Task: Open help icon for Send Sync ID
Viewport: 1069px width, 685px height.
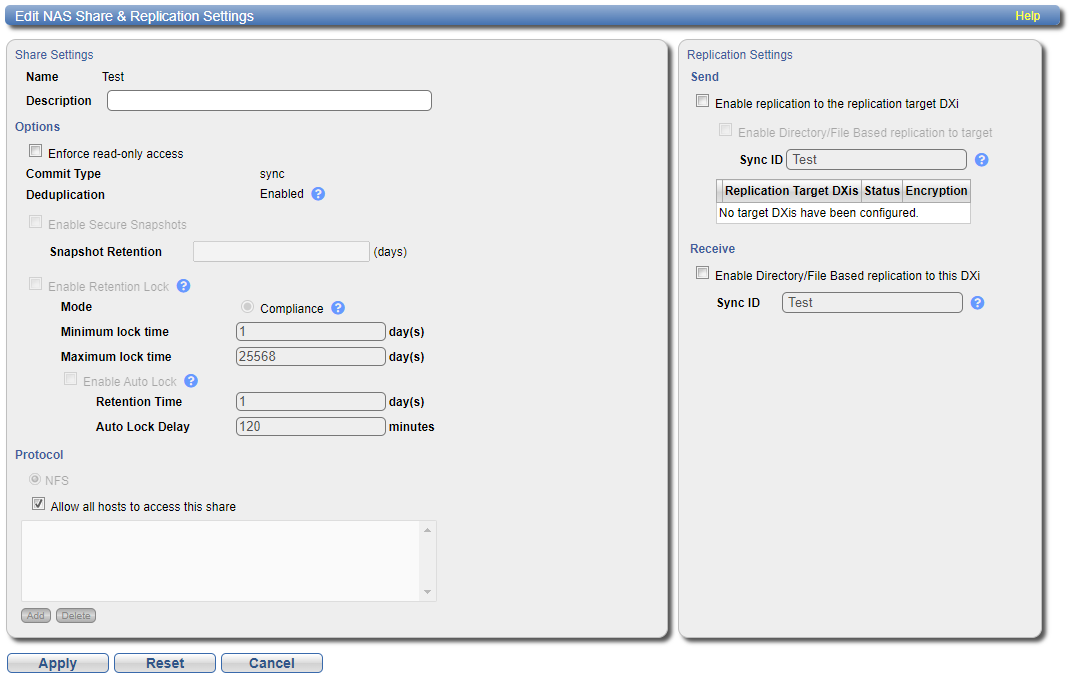Action: pyautogui.click(x=981, y=160)
